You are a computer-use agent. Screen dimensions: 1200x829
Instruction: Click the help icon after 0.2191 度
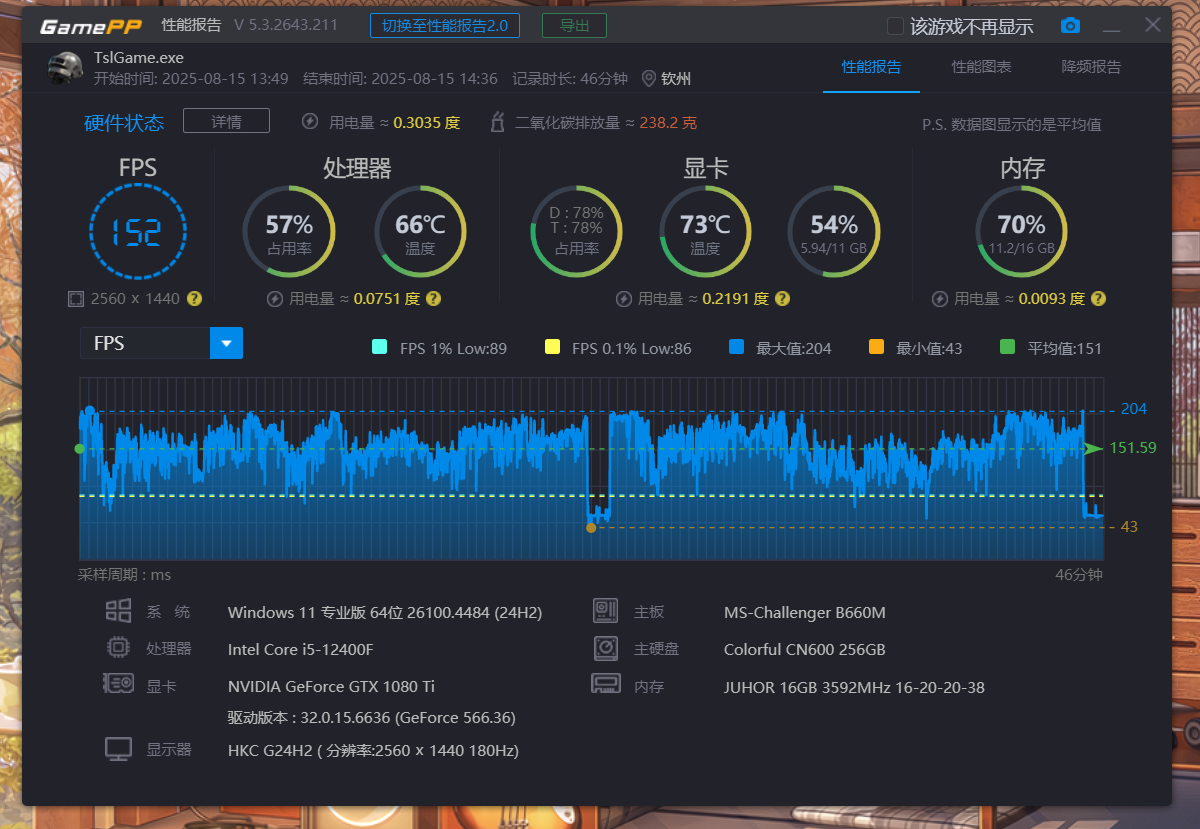(782, 298)
